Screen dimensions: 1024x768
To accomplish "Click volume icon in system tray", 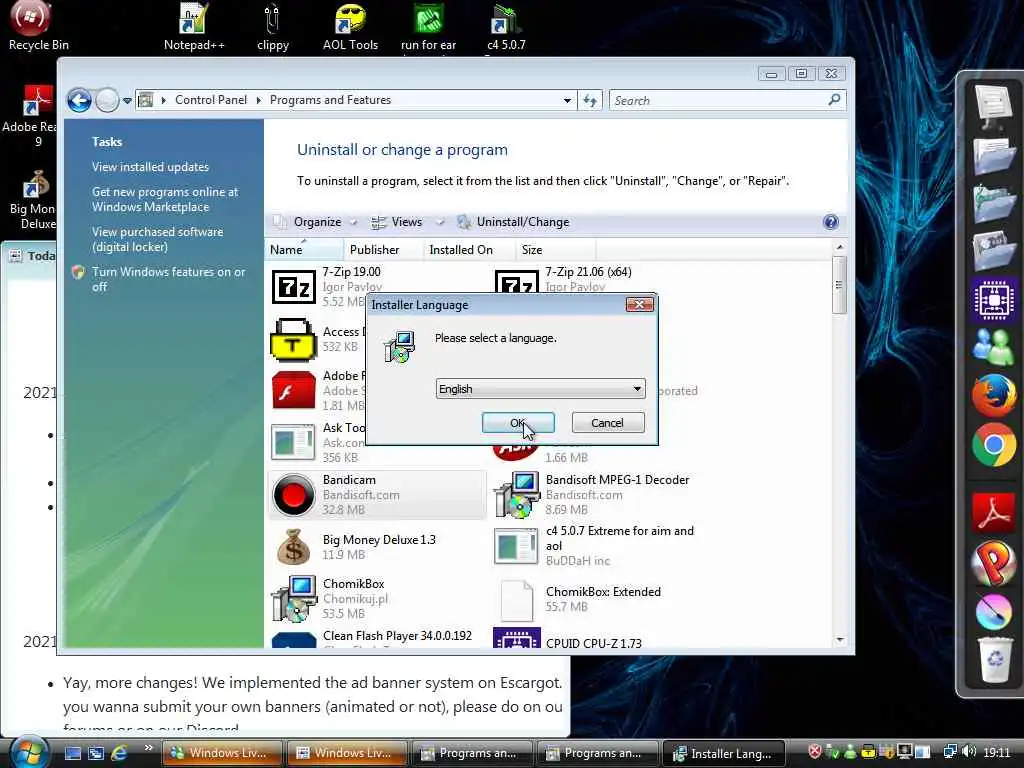I will pos(969,752).
